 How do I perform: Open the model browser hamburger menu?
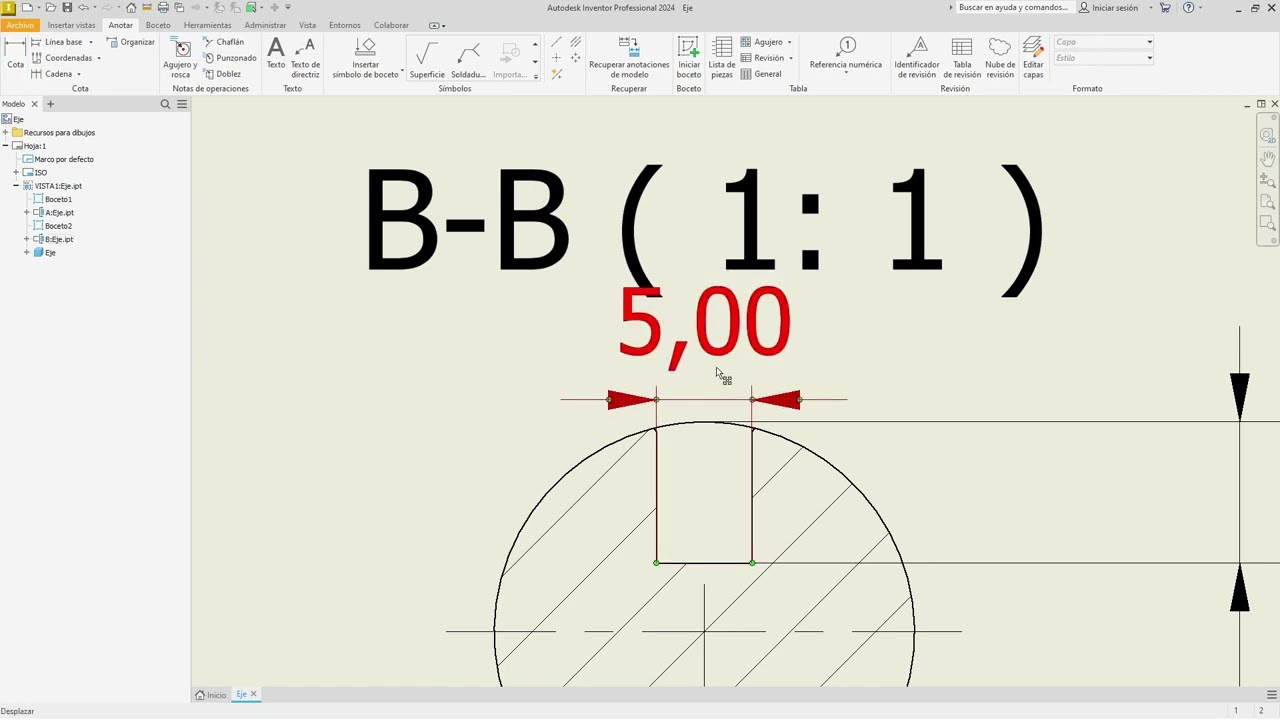pos(182,104)
